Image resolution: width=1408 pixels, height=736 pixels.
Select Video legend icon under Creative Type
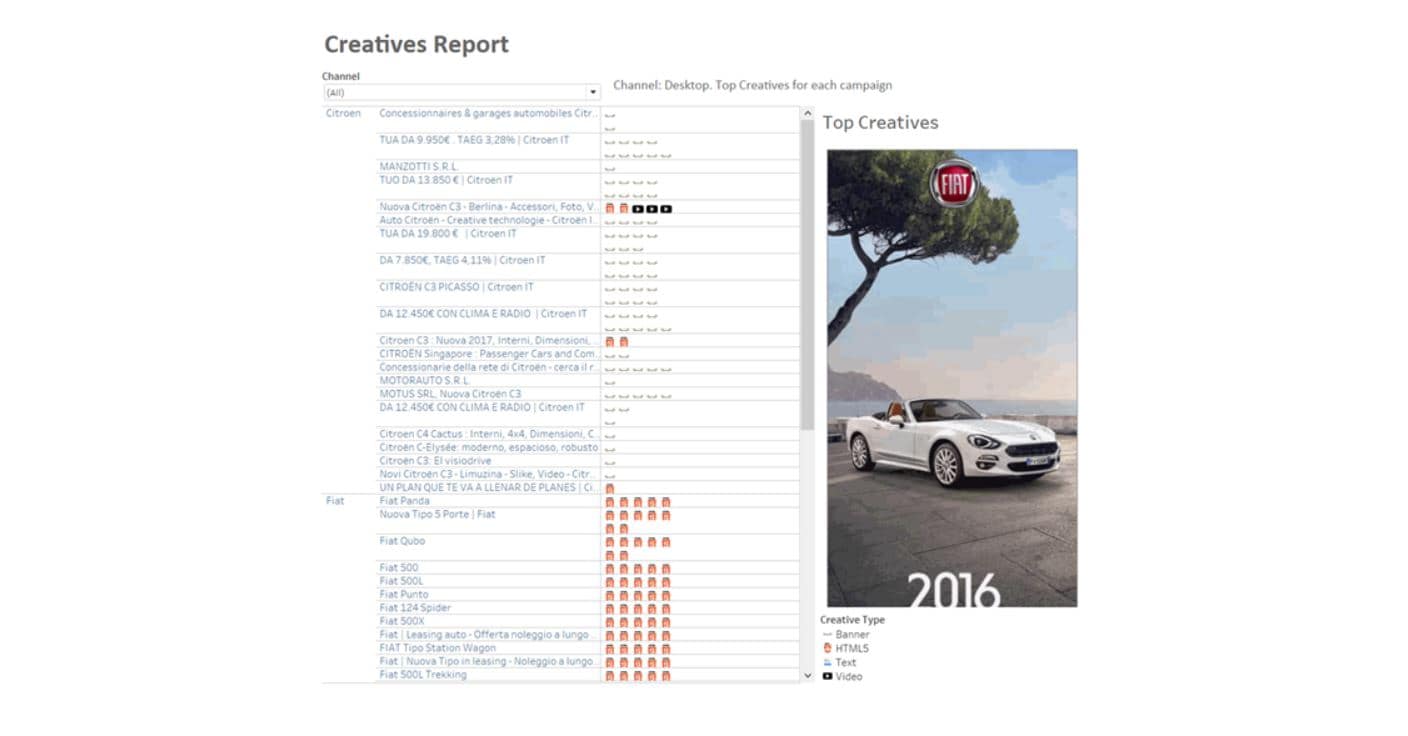click(827, 676)
